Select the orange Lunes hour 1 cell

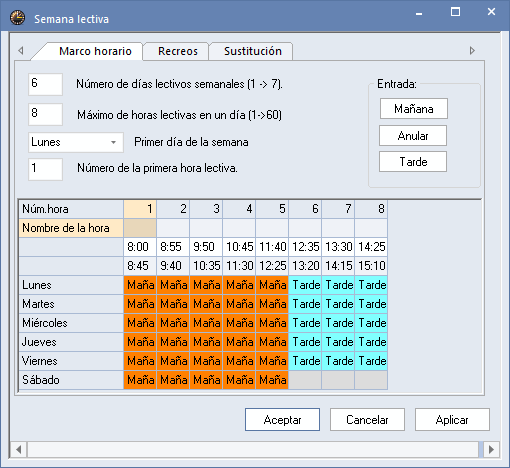tap(140, 285)
